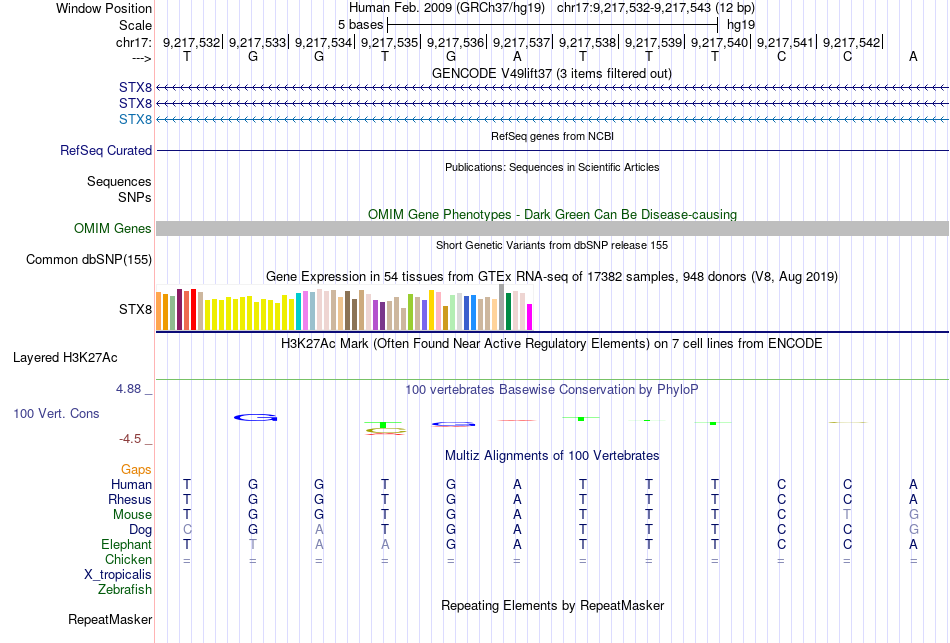
Task: Click the '5 bases' scale bar text
Action: pos(360,25)
